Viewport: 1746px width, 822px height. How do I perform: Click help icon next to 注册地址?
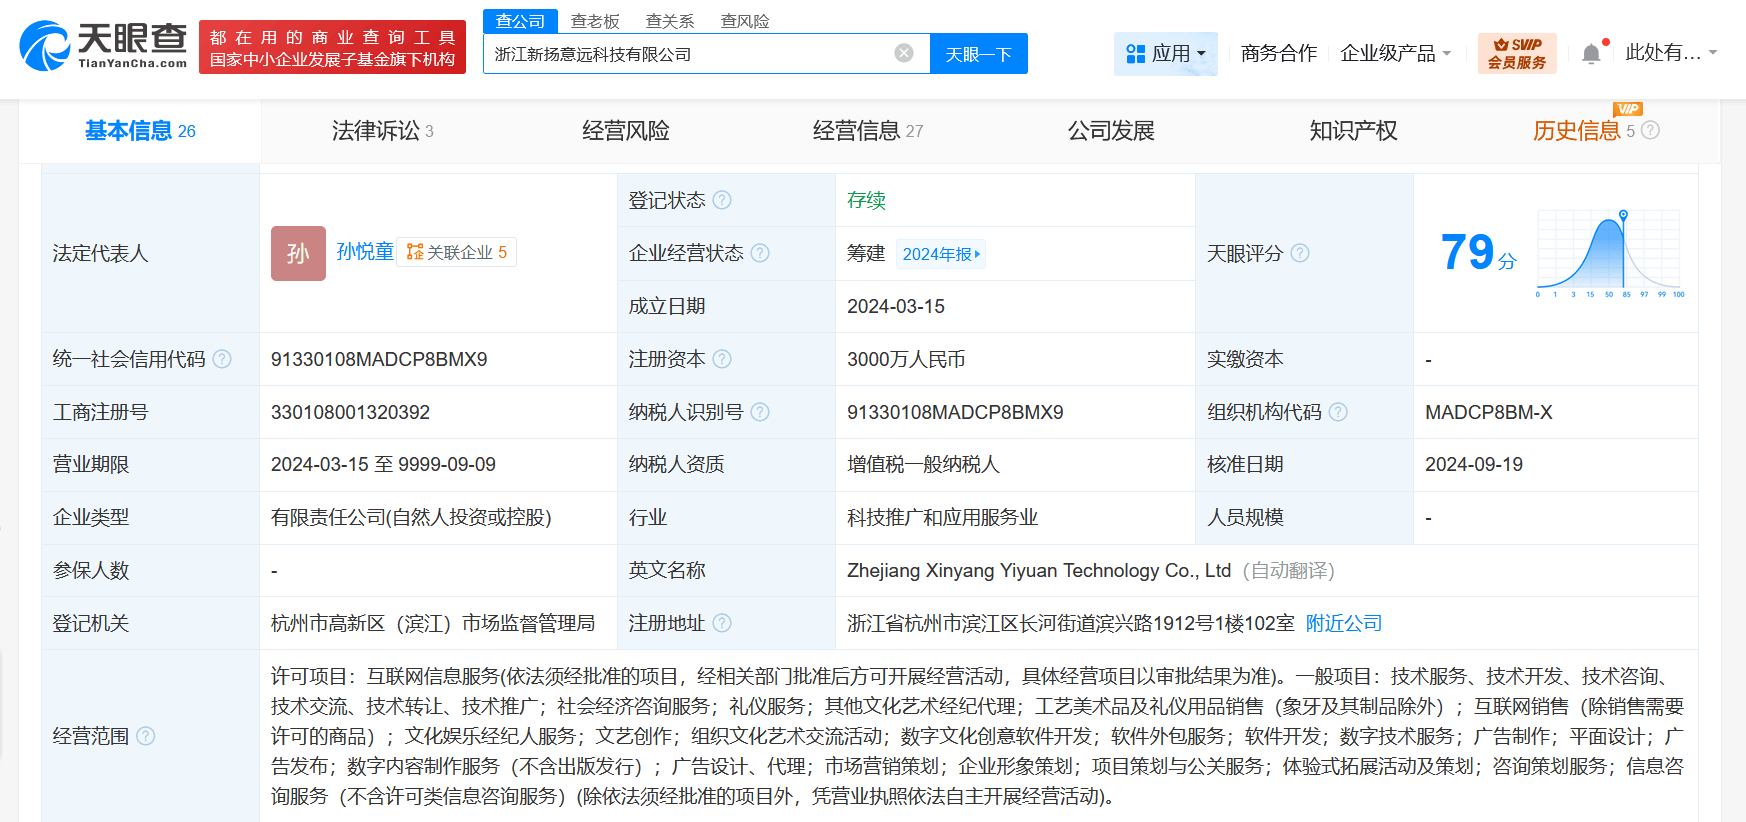pos(722,623)
